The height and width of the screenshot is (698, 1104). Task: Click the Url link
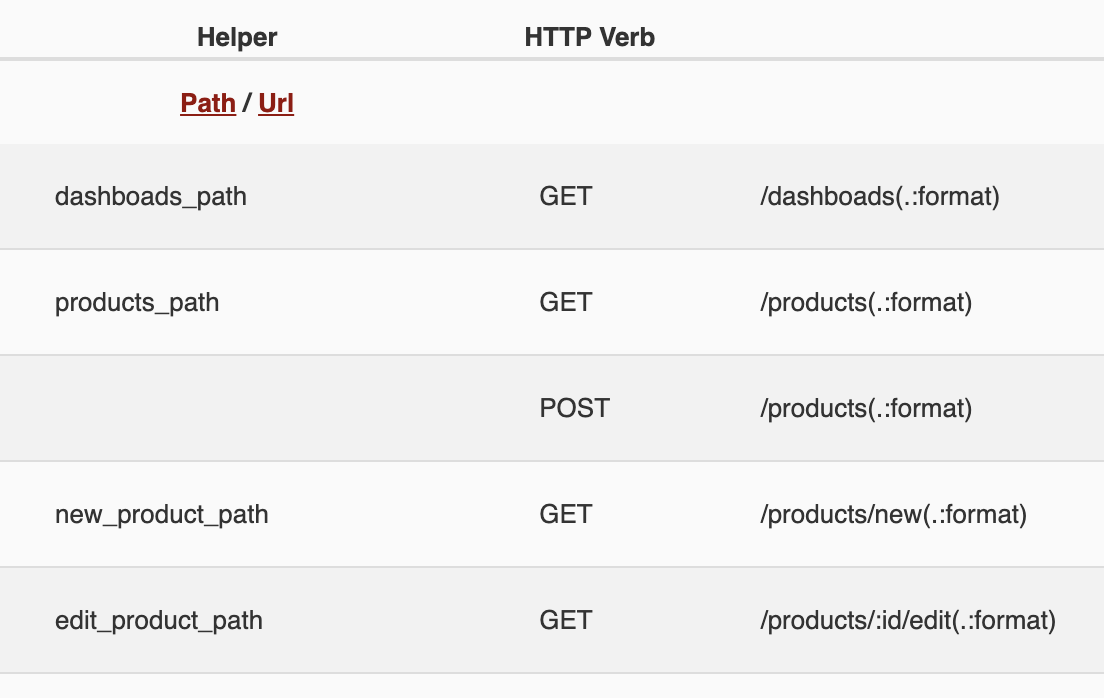276,103
